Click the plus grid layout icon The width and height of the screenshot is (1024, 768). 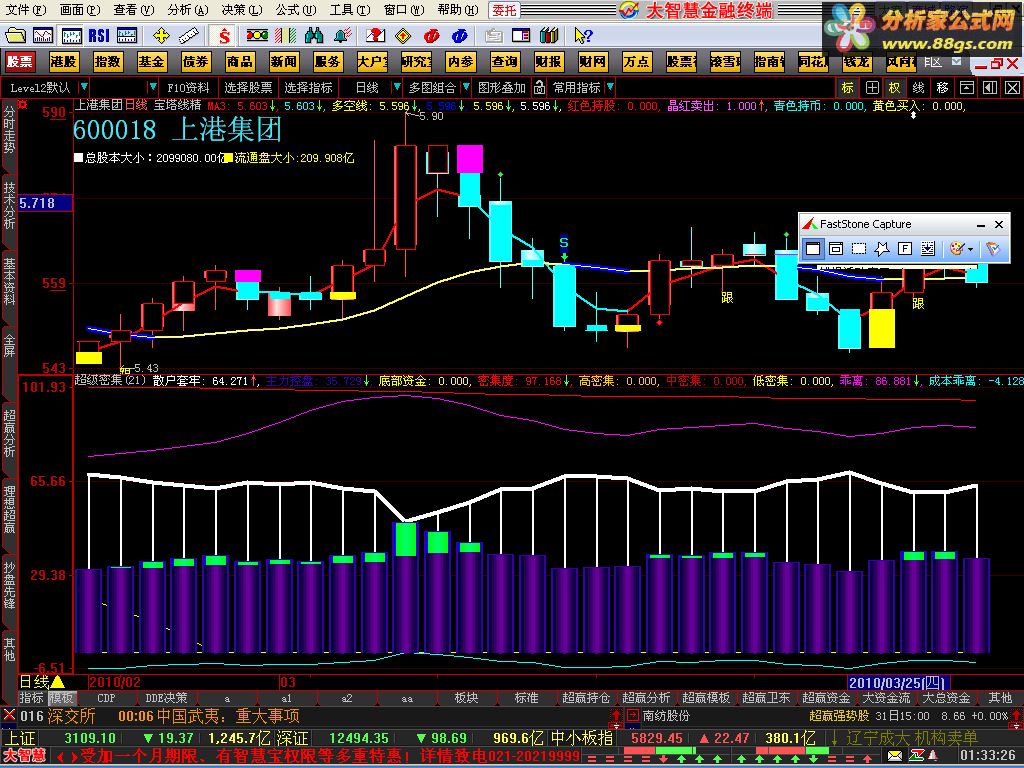[x=872, y=88]
